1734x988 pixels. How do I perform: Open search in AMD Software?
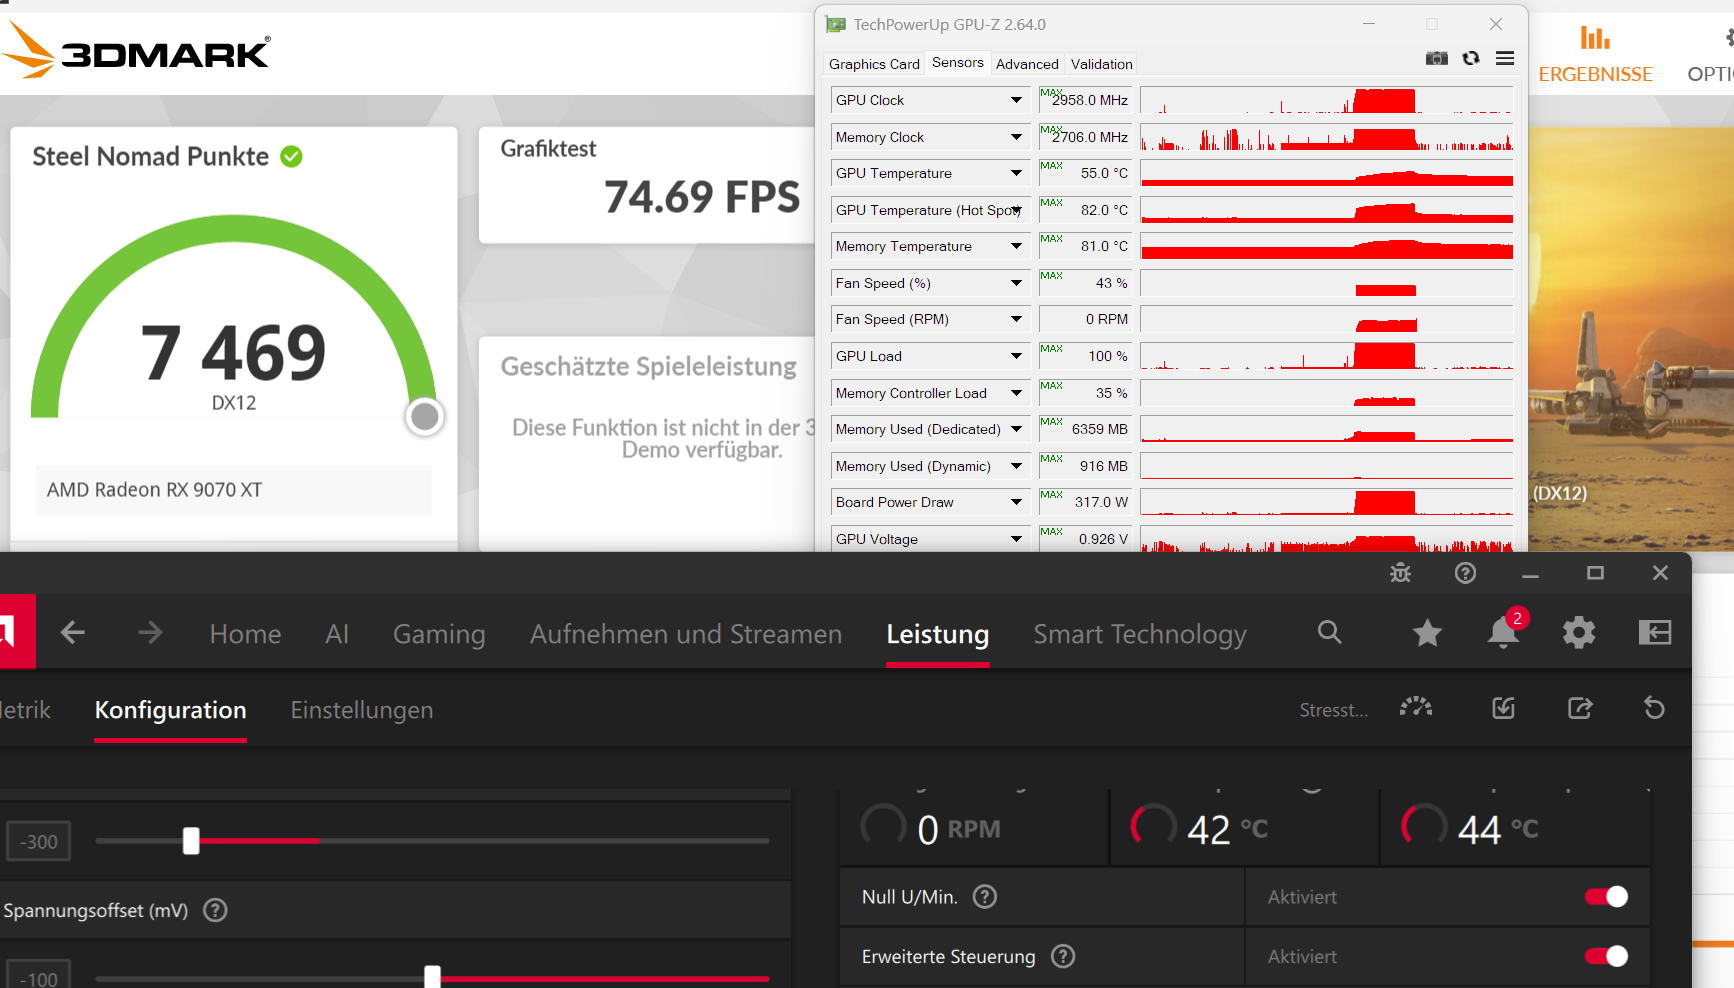pos(1329,632)
